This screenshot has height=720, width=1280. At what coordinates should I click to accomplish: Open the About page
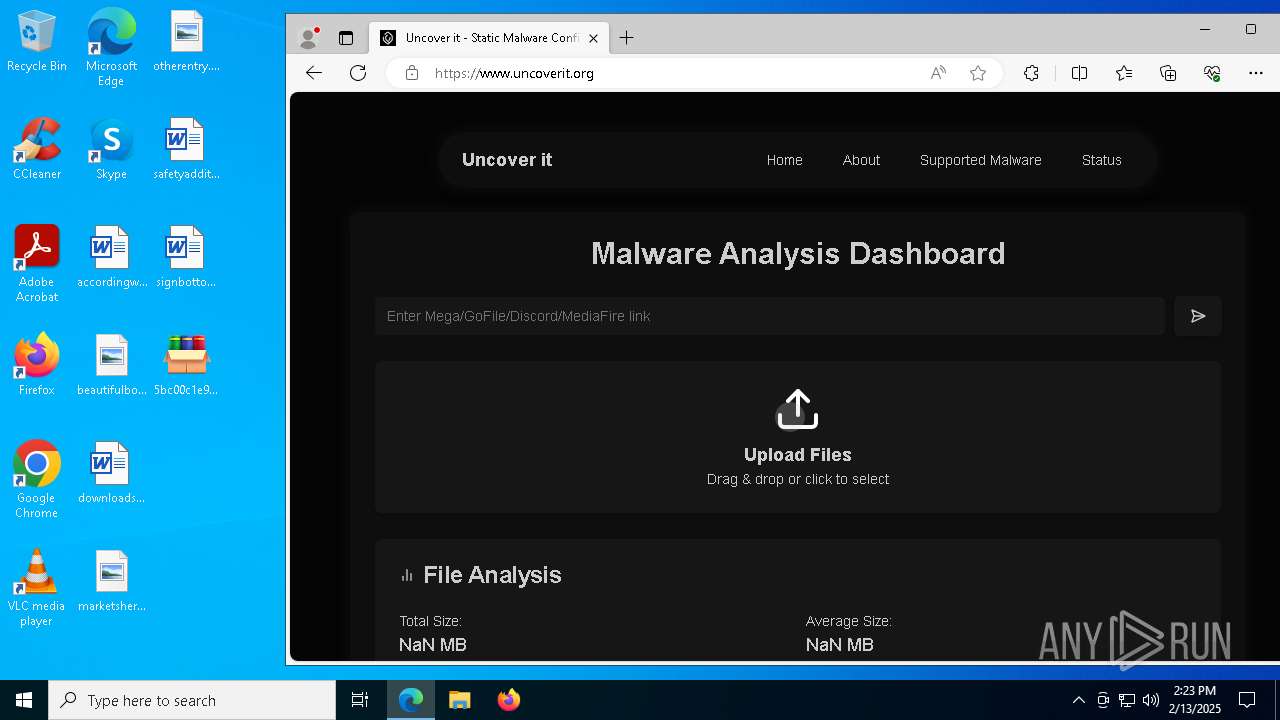click(x=861, y=160)
